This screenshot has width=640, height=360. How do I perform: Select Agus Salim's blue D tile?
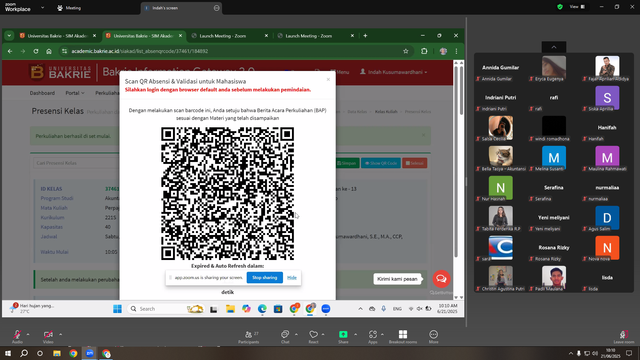(607, 218)
